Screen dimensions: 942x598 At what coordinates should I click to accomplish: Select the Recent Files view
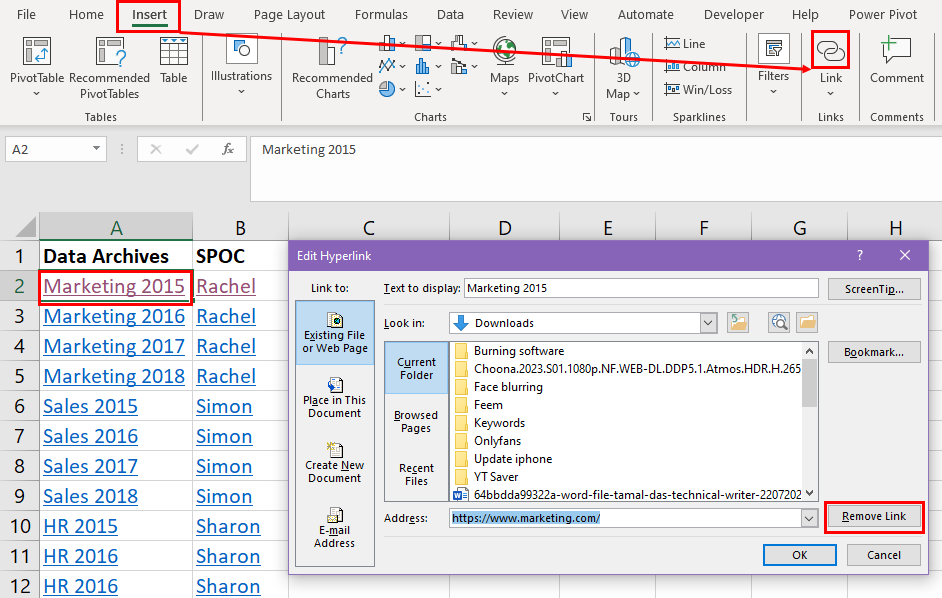pos(416,474)
